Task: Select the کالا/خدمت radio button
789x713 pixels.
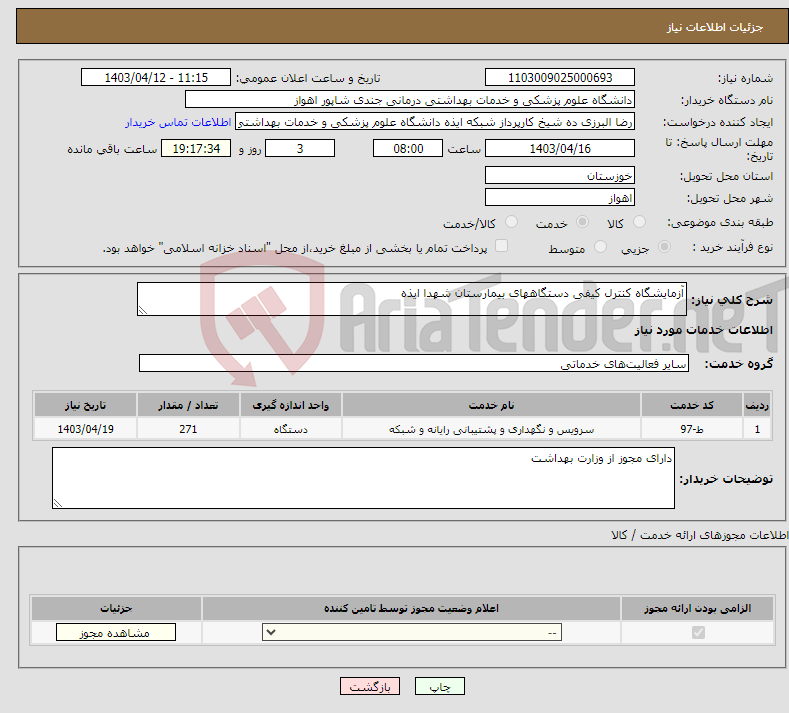Action: coord(511,222)
